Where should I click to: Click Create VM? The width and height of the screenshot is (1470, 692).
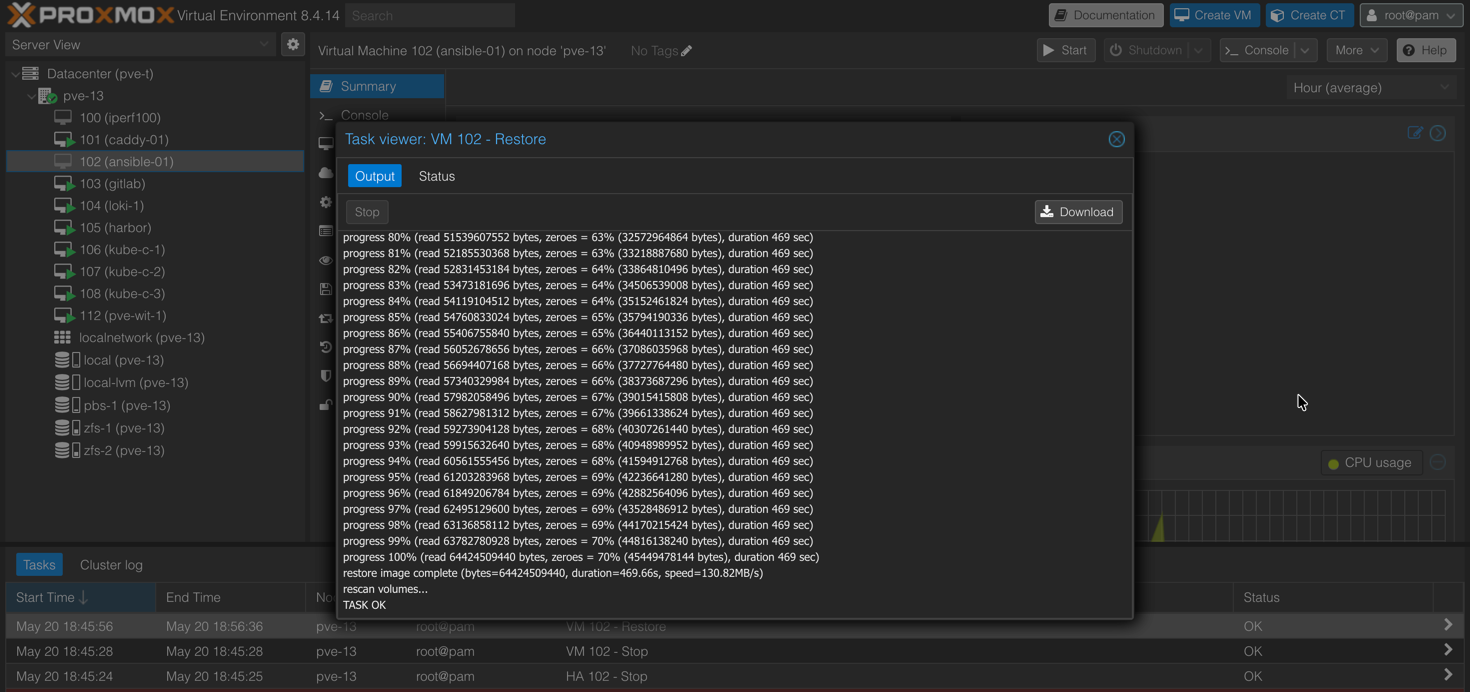tap(1214, 15)
